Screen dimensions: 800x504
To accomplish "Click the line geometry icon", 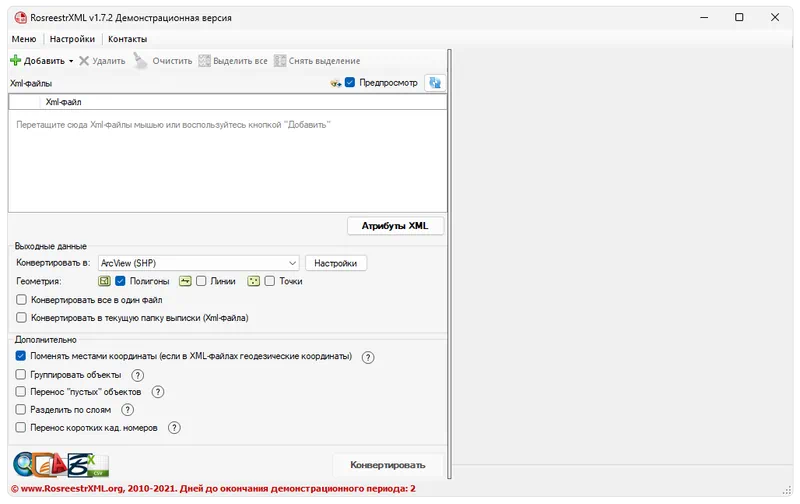I will coord(185,281).
